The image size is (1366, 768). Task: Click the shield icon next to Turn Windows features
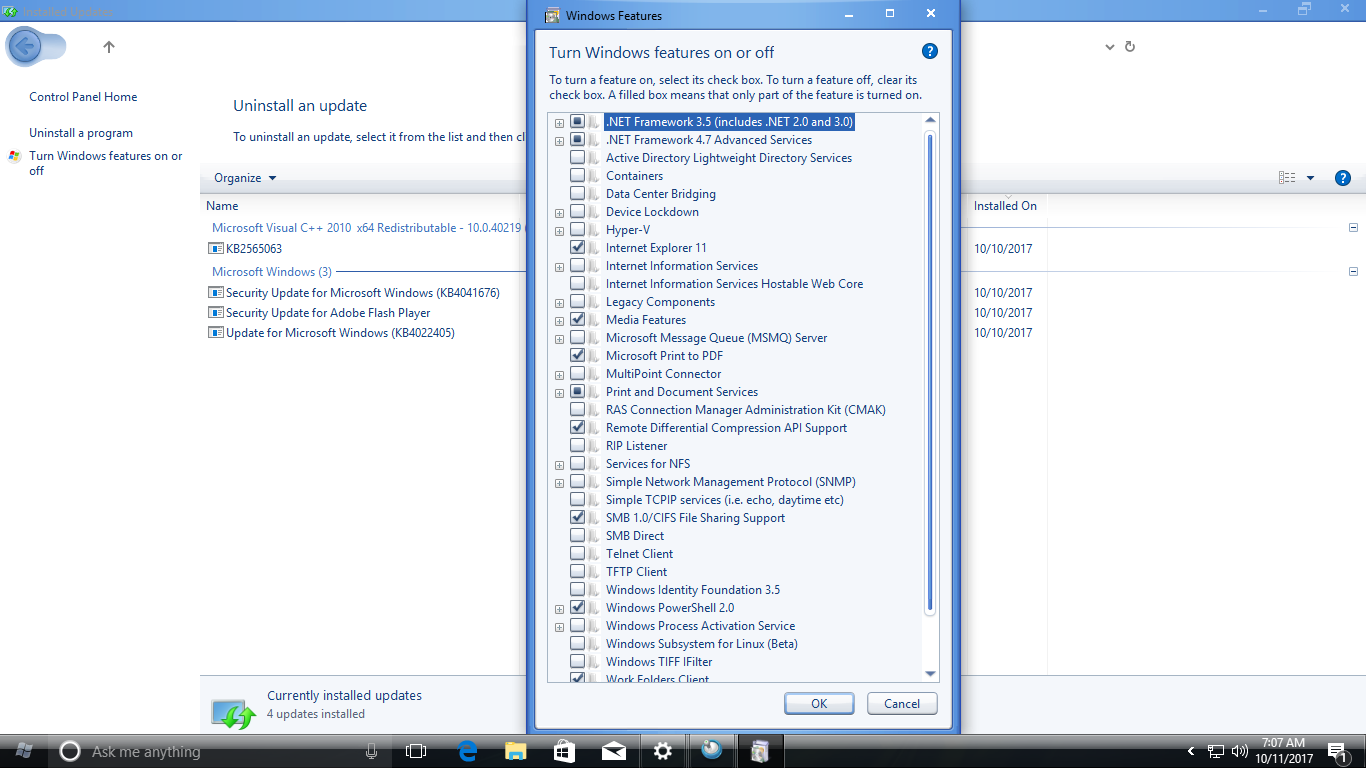click(14, 156)
